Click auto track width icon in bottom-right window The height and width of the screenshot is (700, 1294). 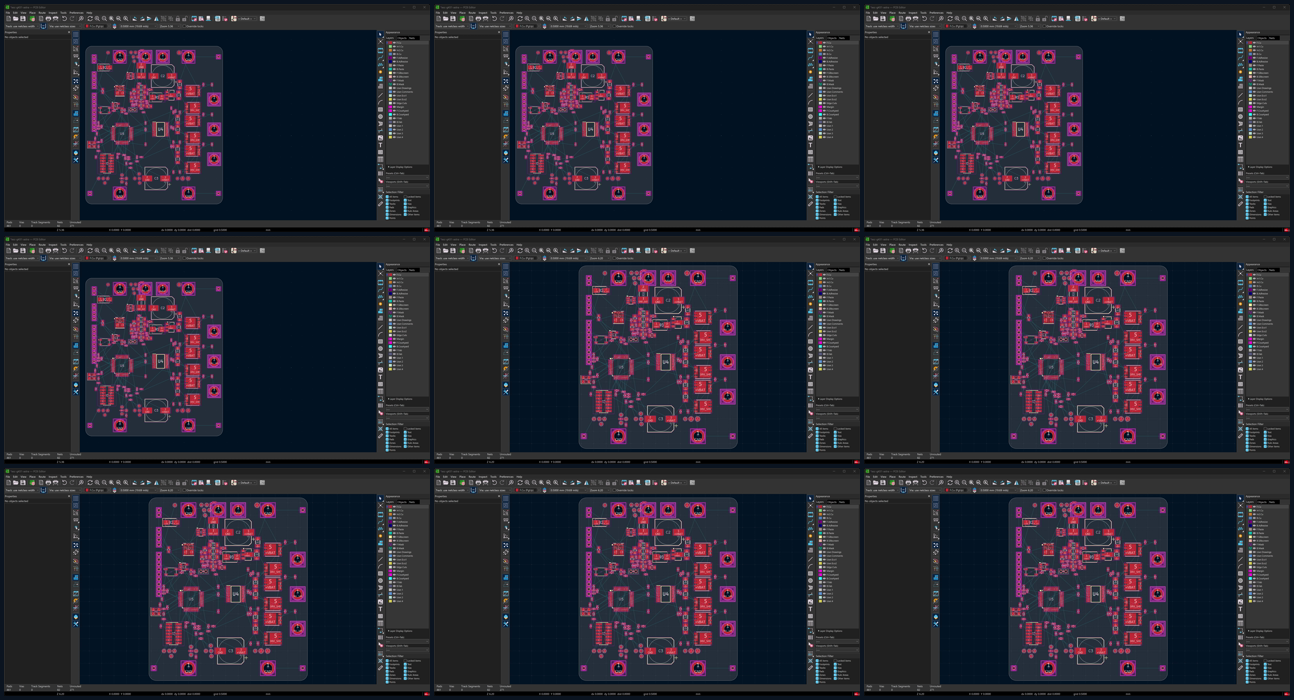903,490
